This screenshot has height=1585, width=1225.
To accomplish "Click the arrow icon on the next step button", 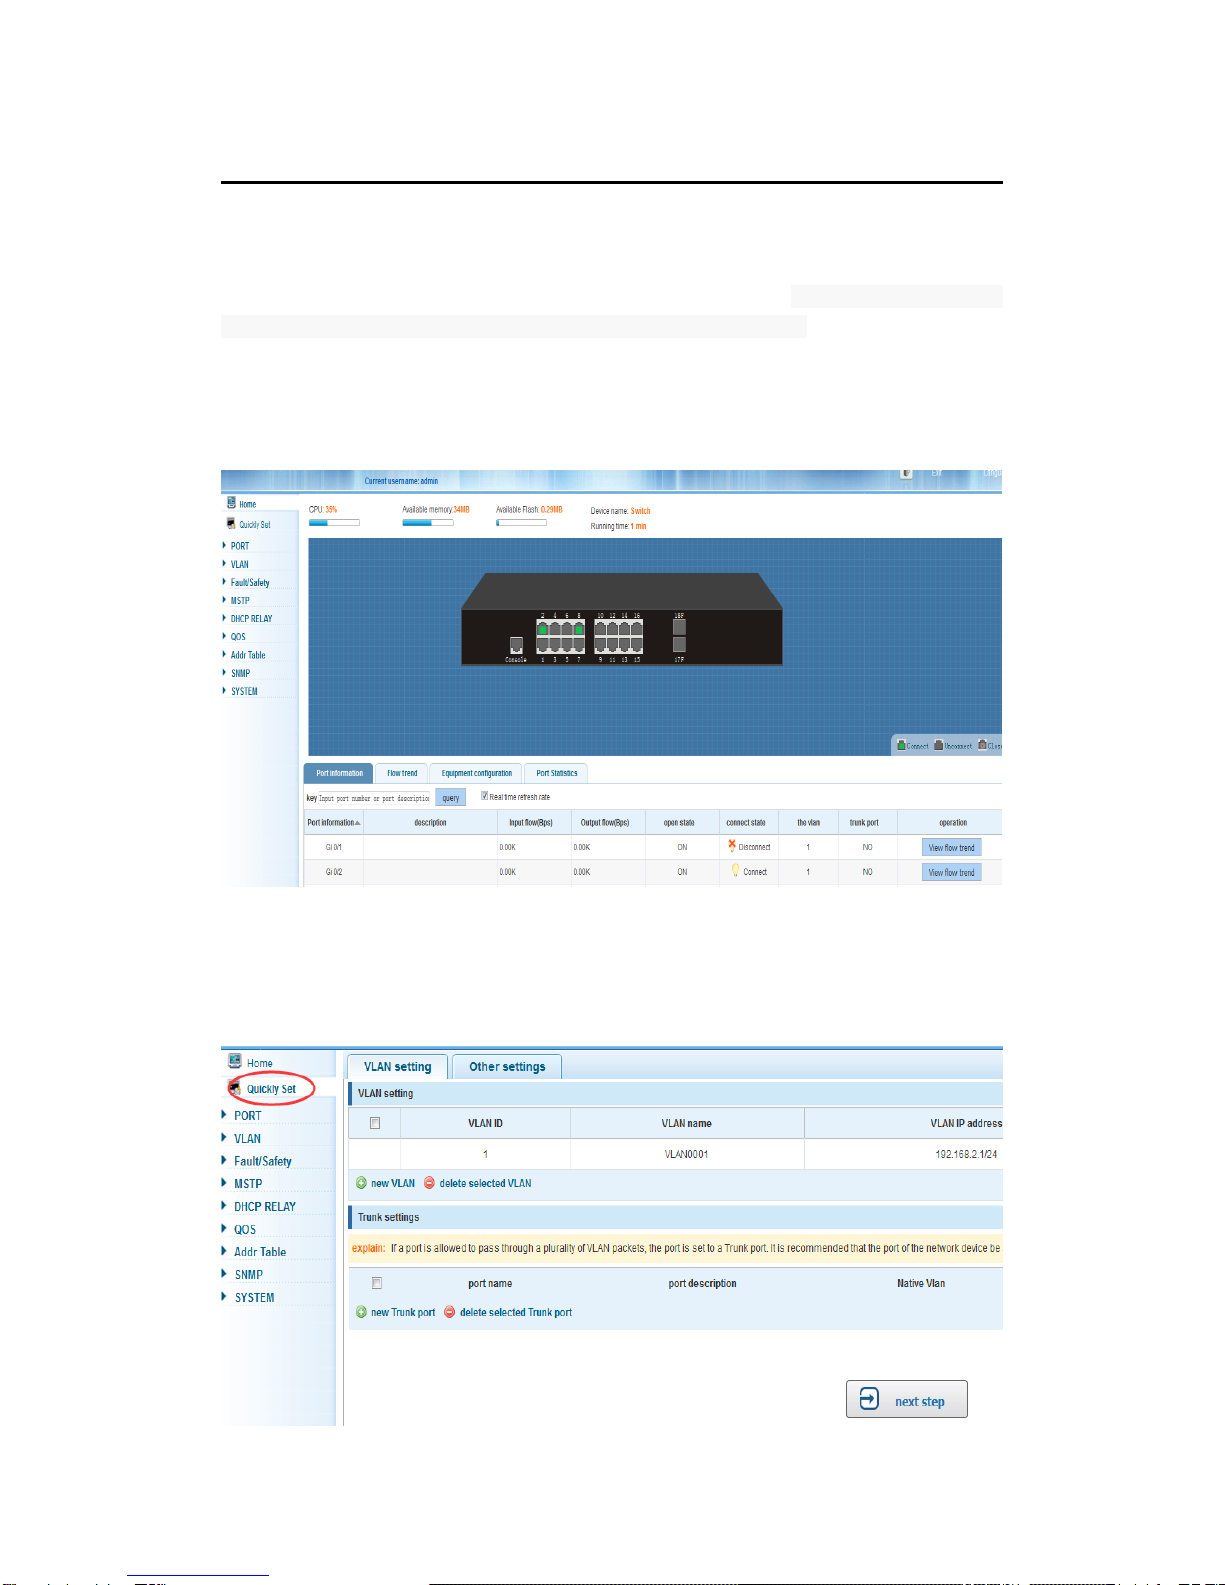I will pyautogui.click(x=870, y=1399).
